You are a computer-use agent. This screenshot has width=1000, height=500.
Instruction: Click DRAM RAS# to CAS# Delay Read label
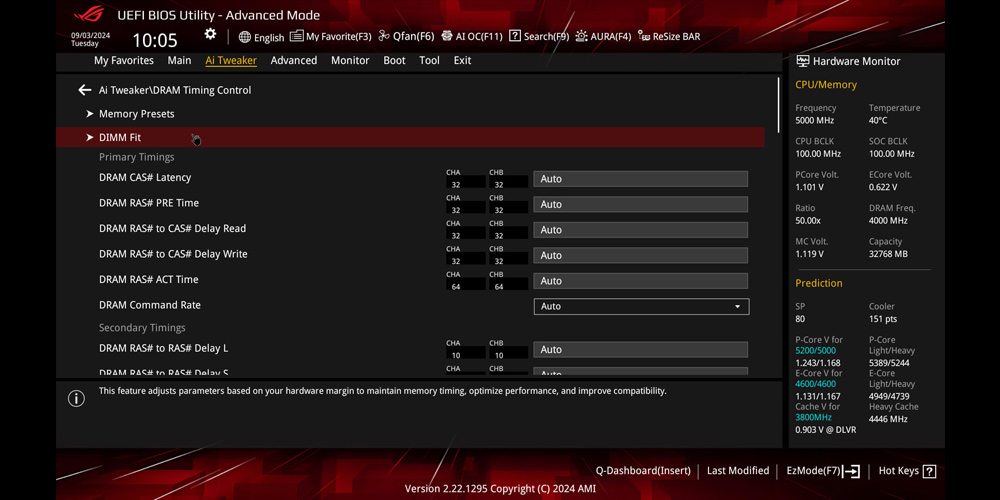tap(172, 228)
